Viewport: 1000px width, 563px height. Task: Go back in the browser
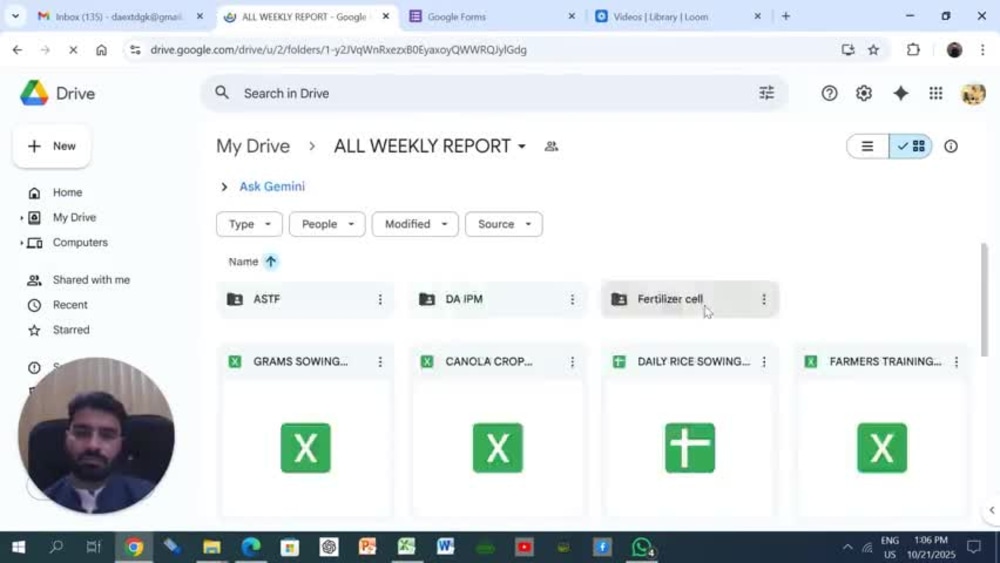(x=17, y=50)
